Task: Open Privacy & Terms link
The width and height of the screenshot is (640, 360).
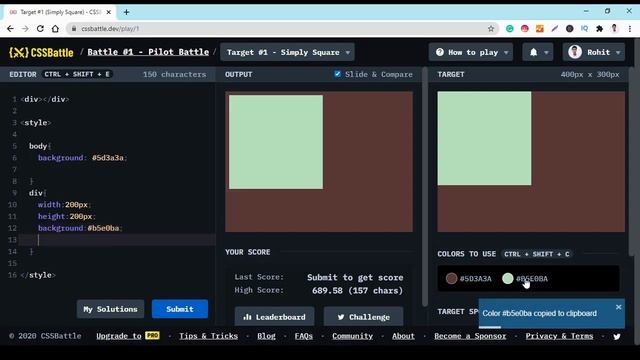Action: tap(559, 336)
